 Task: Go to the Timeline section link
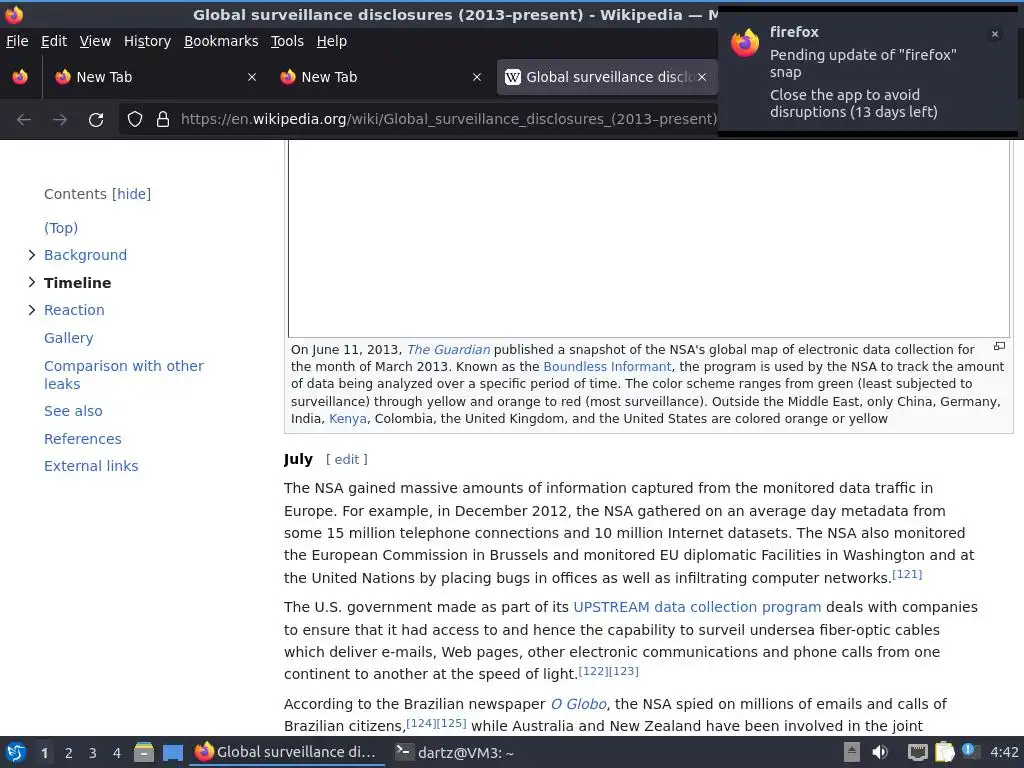click(78, 283)
